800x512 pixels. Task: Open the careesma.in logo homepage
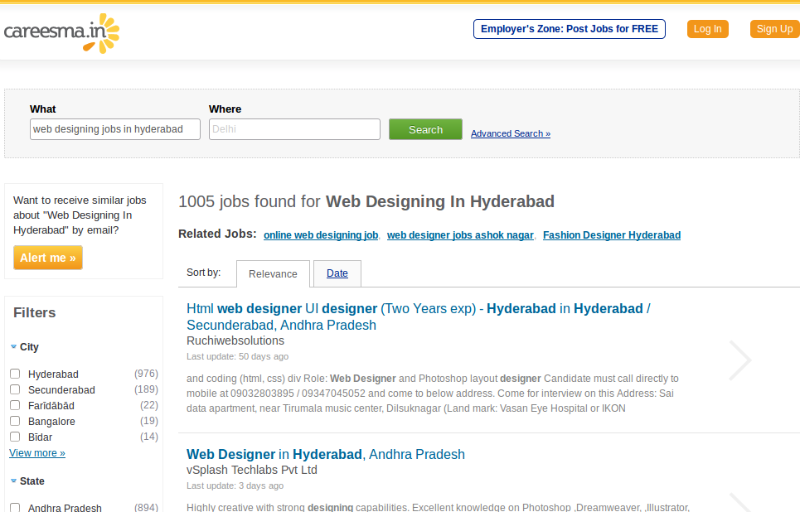[x=62, y=33]
